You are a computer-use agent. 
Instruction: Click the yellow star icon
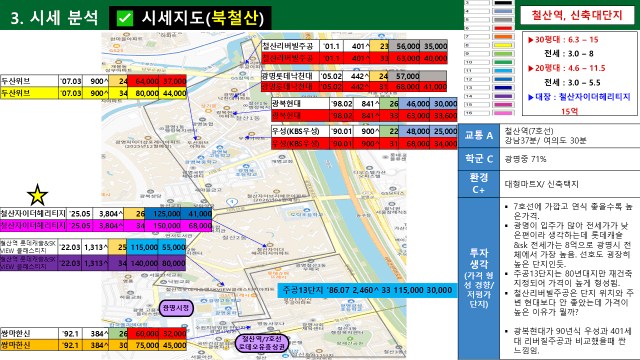37,195
